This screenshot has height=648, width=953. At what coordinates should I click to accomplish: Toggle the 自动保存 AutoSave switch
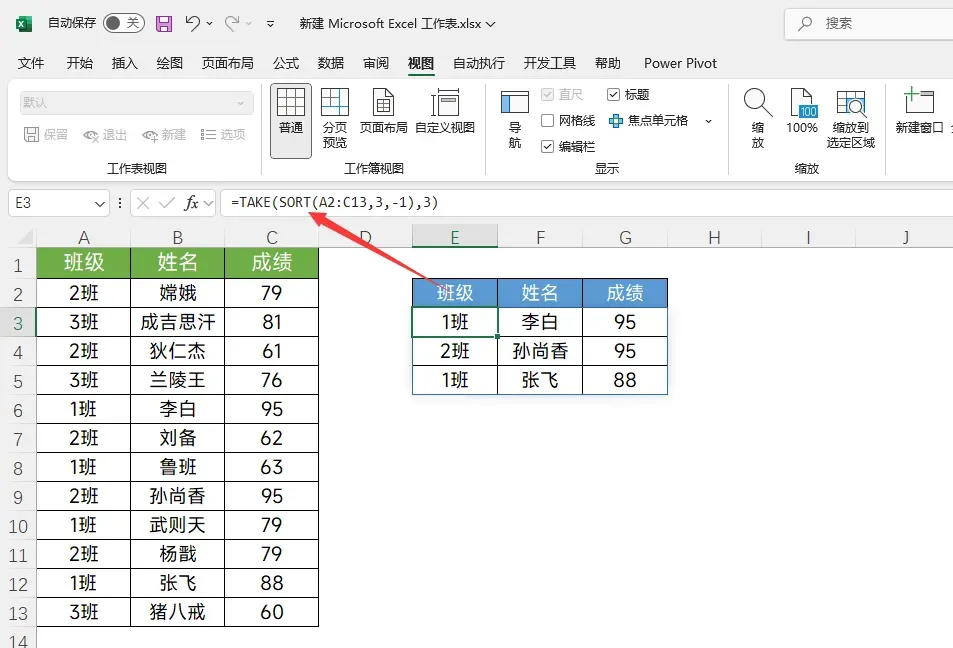click(x=124, y=23)
